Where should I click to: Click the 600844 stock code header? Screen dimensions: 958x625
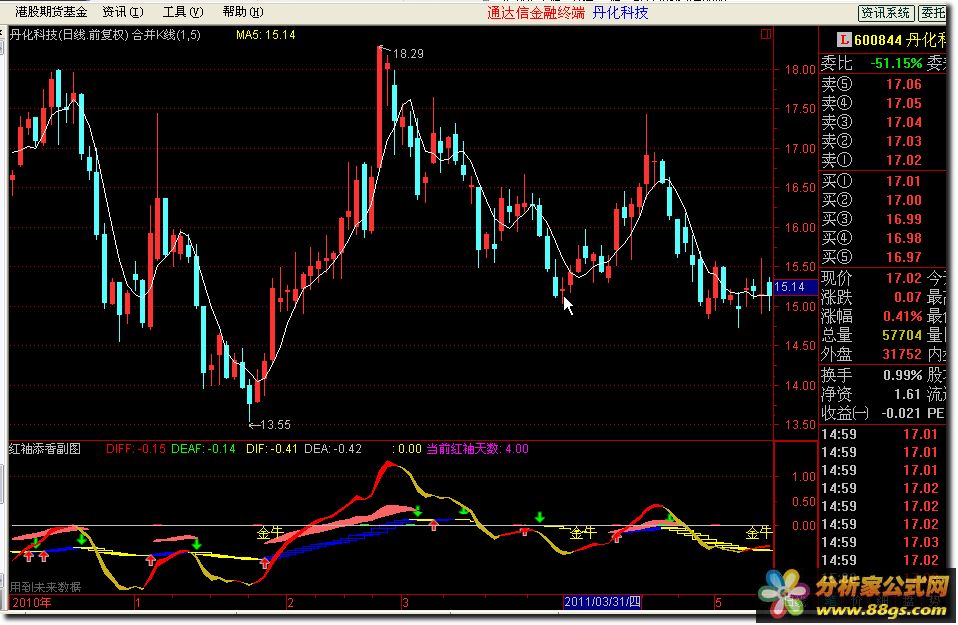click(x=877, y=40)
